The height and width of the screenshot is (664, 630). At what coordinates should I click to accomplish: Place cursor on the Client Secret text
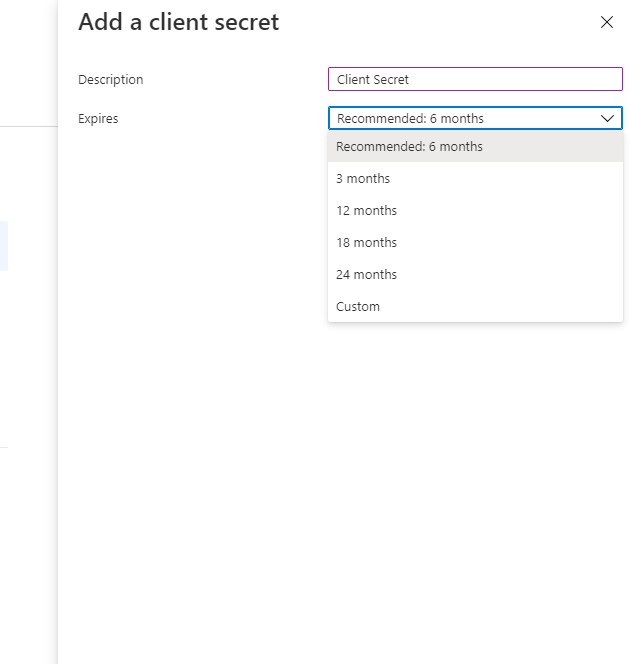pos(373,80)
